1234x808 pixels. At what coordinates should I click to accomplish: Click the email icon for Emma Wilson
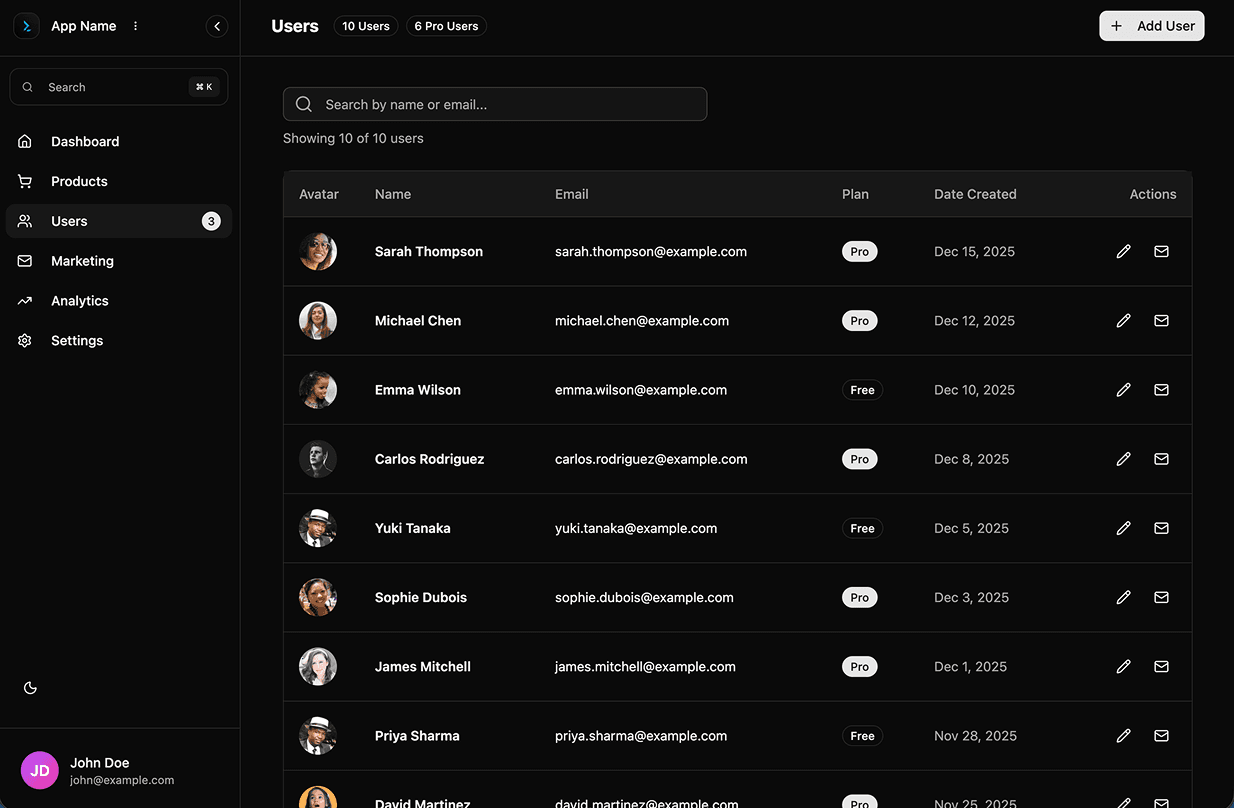click(1161, 389)
